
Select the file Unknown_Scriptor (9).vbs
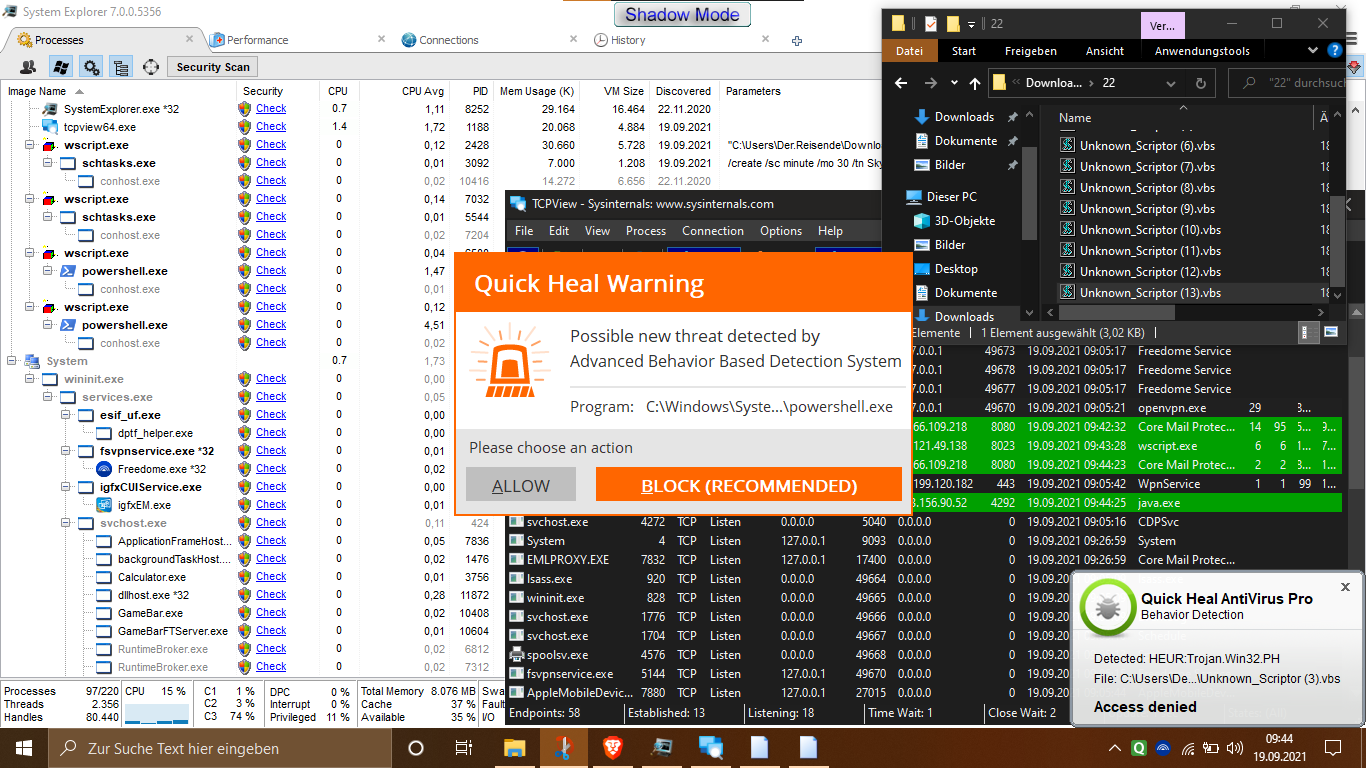point(1147,209)
